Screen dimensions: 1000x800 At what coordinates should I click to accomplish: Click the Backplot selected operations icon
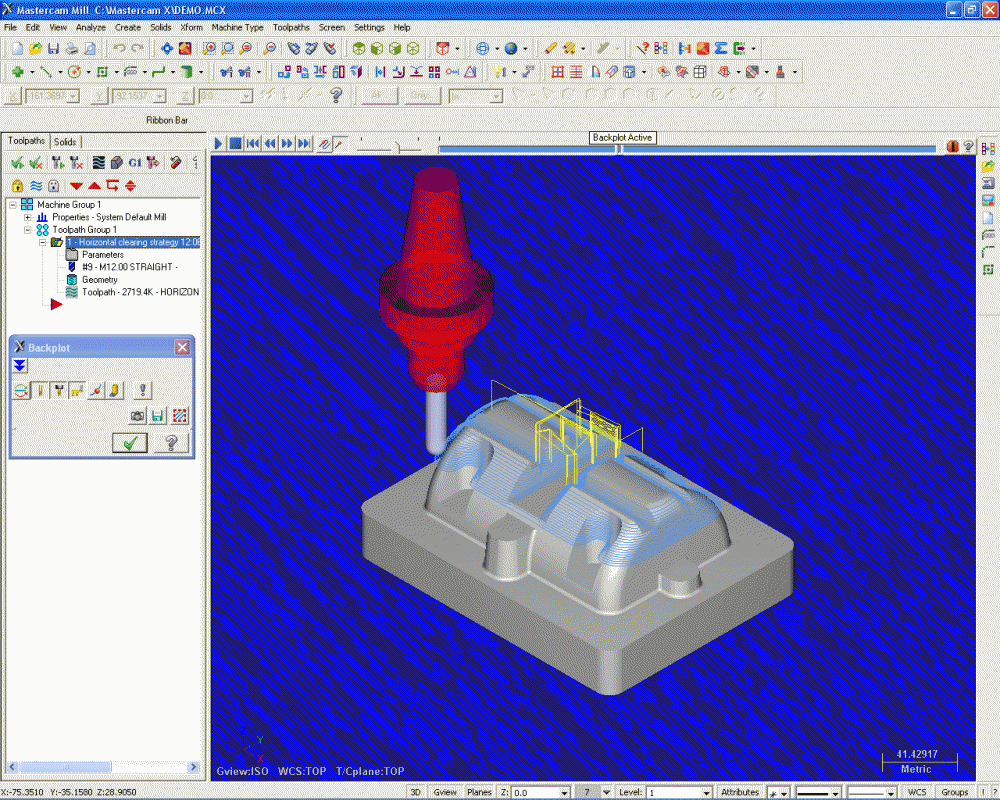98,163
